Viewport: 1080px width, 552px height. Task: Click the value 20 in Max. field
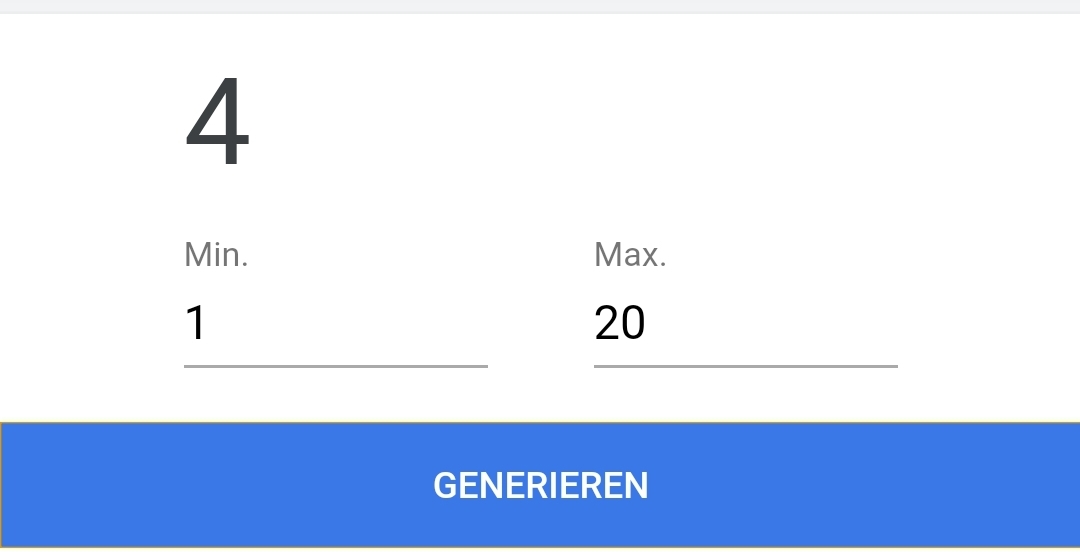619,323
